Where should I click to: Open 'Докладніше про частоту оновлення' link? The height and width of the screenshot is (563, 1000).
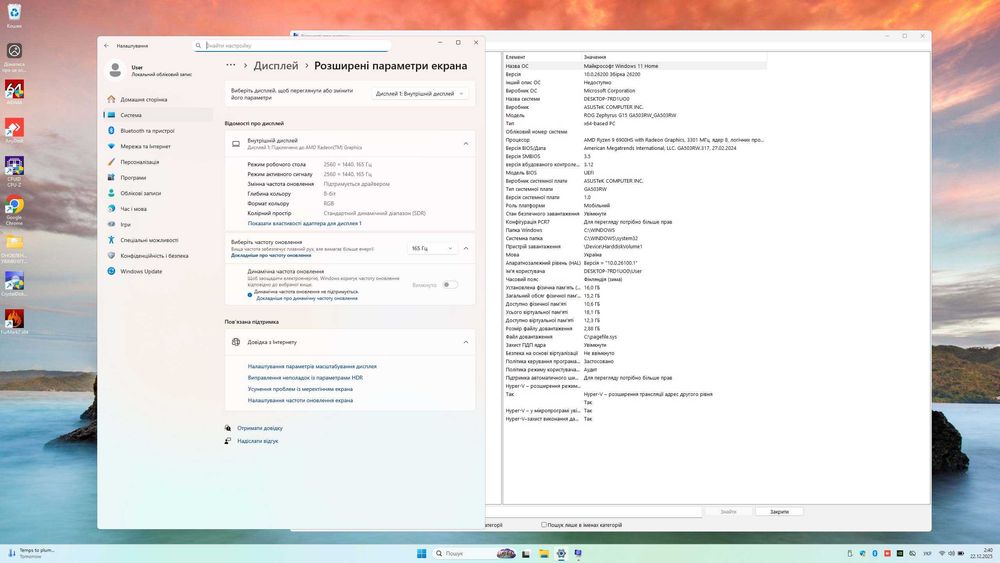pyautogui.click(x=271, y=255)
